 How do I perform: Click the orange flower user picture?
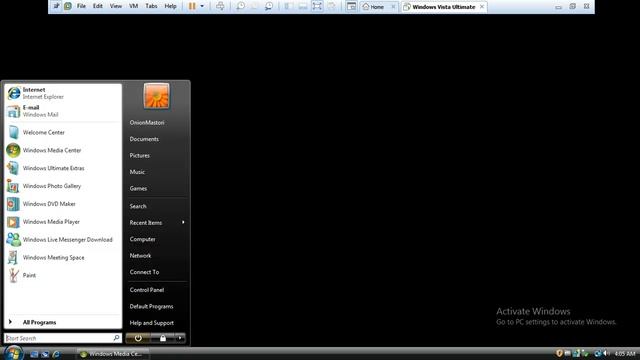[156, 96]
